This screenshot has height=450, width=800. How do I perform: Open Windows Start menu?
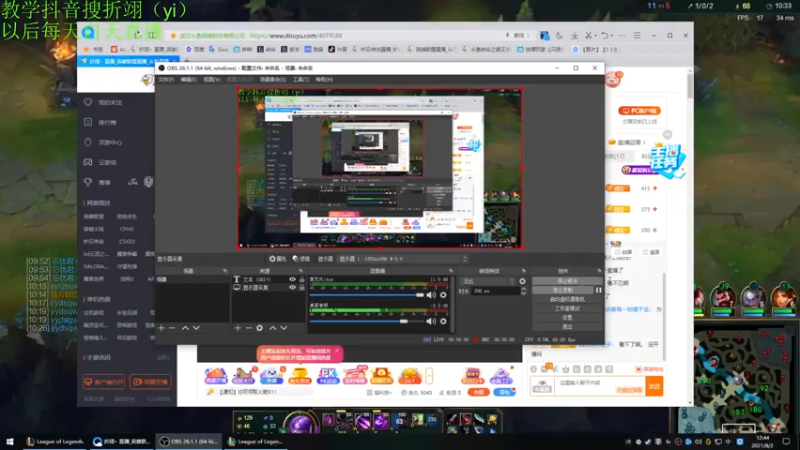(9, 442)
